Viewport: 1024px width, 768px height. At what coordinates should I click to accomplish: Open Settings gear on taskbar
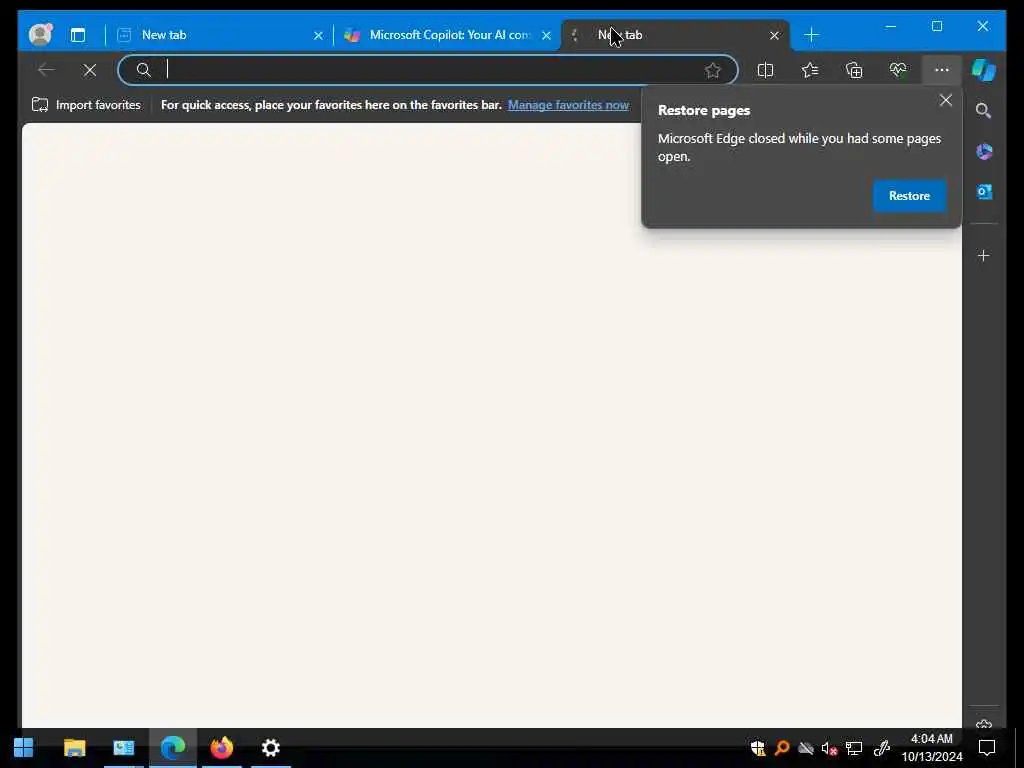point(270,747)
